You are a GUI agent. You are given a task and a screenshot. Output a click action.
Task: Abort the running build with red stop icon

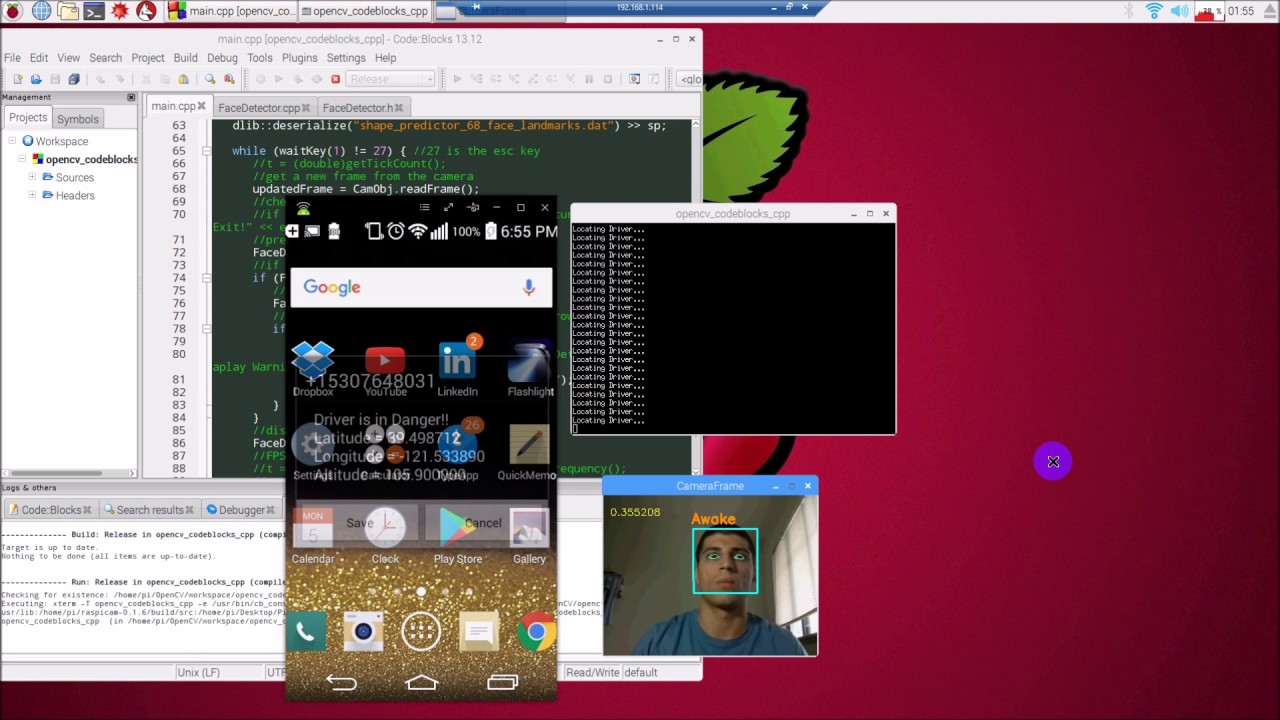point(335,79)
